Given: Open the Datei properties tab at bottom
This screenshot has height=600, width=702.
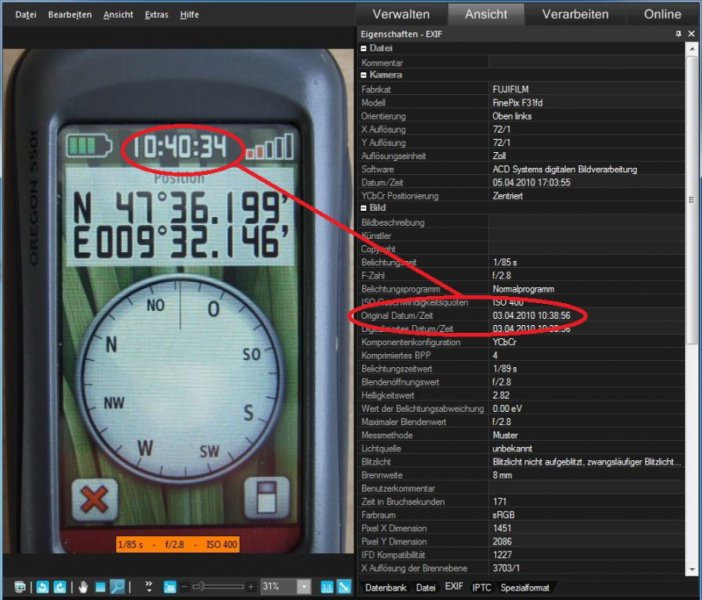Looking at the screenshot, I should pos(425,587).
